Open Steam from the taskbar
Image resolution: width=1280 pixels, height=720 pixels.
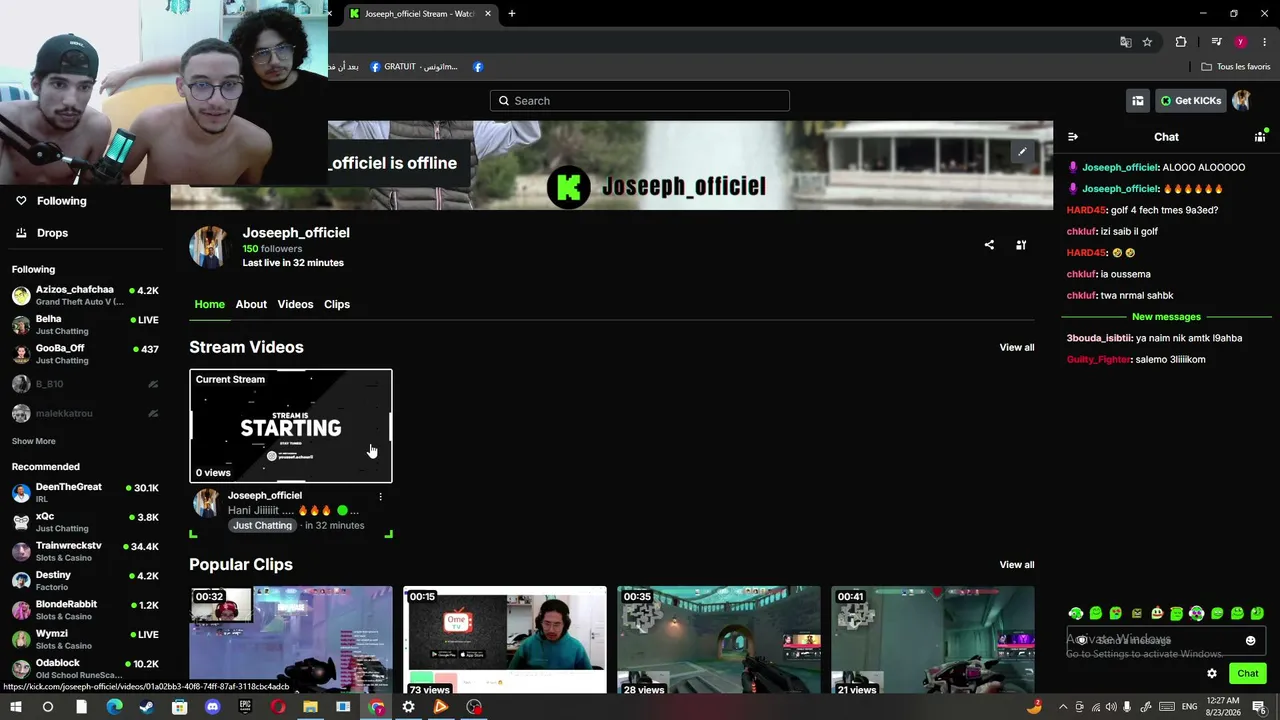coord(147,707)
